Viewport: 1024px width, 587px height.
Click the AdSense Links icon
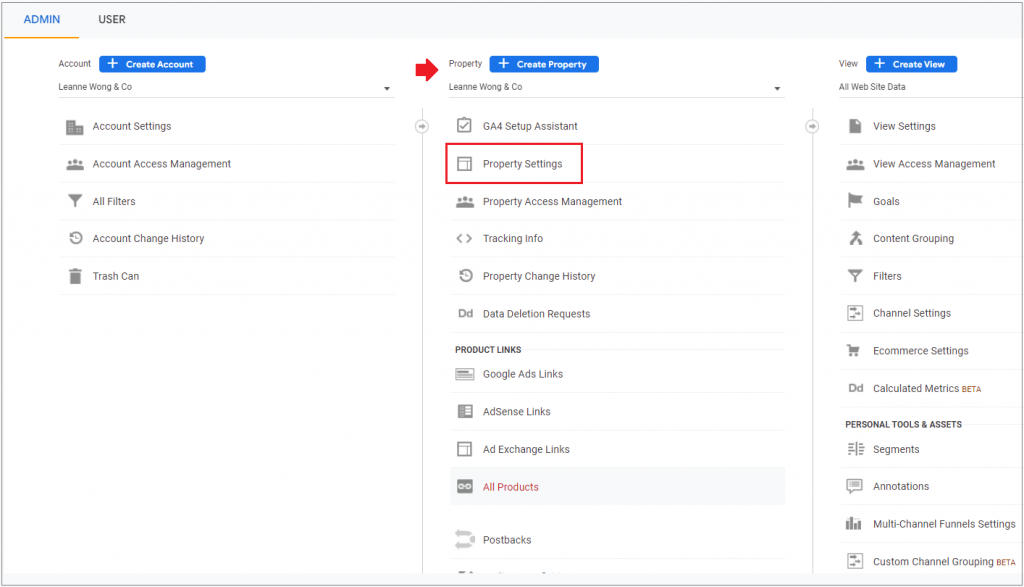point(464,411)
